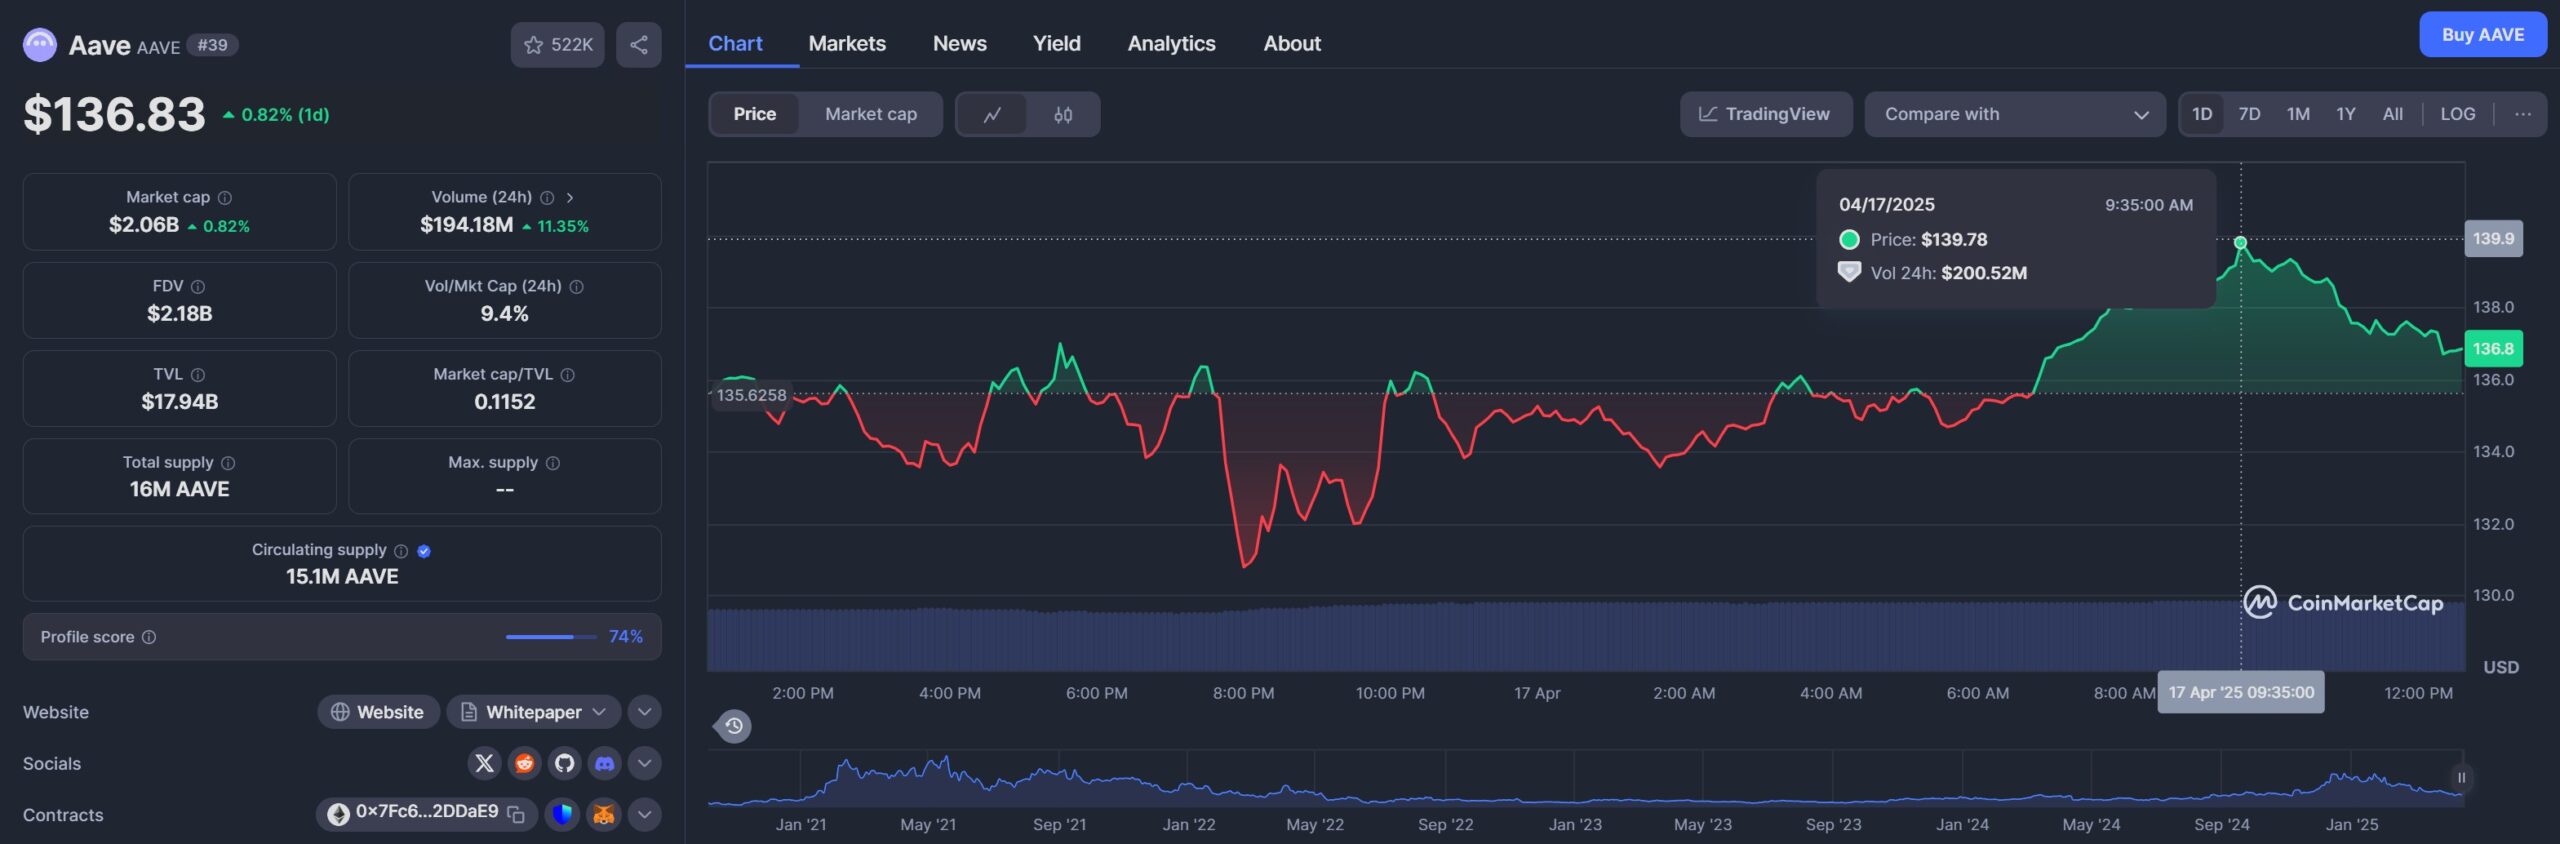Click the 17 Apr '25 09:35:00 time label
The width and height of the screenshot is (2560, 844).
click(2241, 692)
